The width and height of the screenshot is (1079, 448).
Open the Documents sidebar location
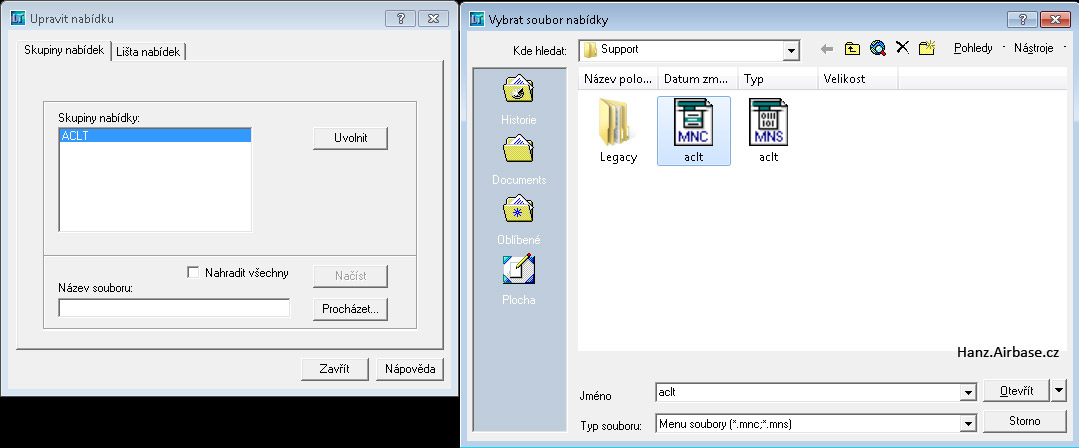519,160
